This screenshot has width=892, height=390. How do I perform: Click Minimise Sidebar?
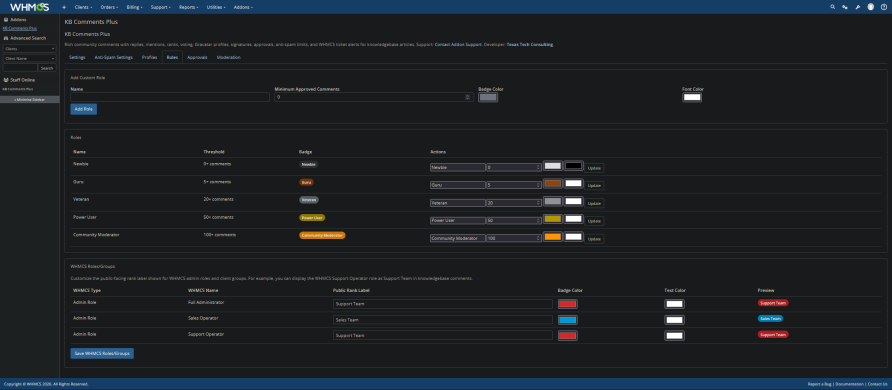pos(30,99)
